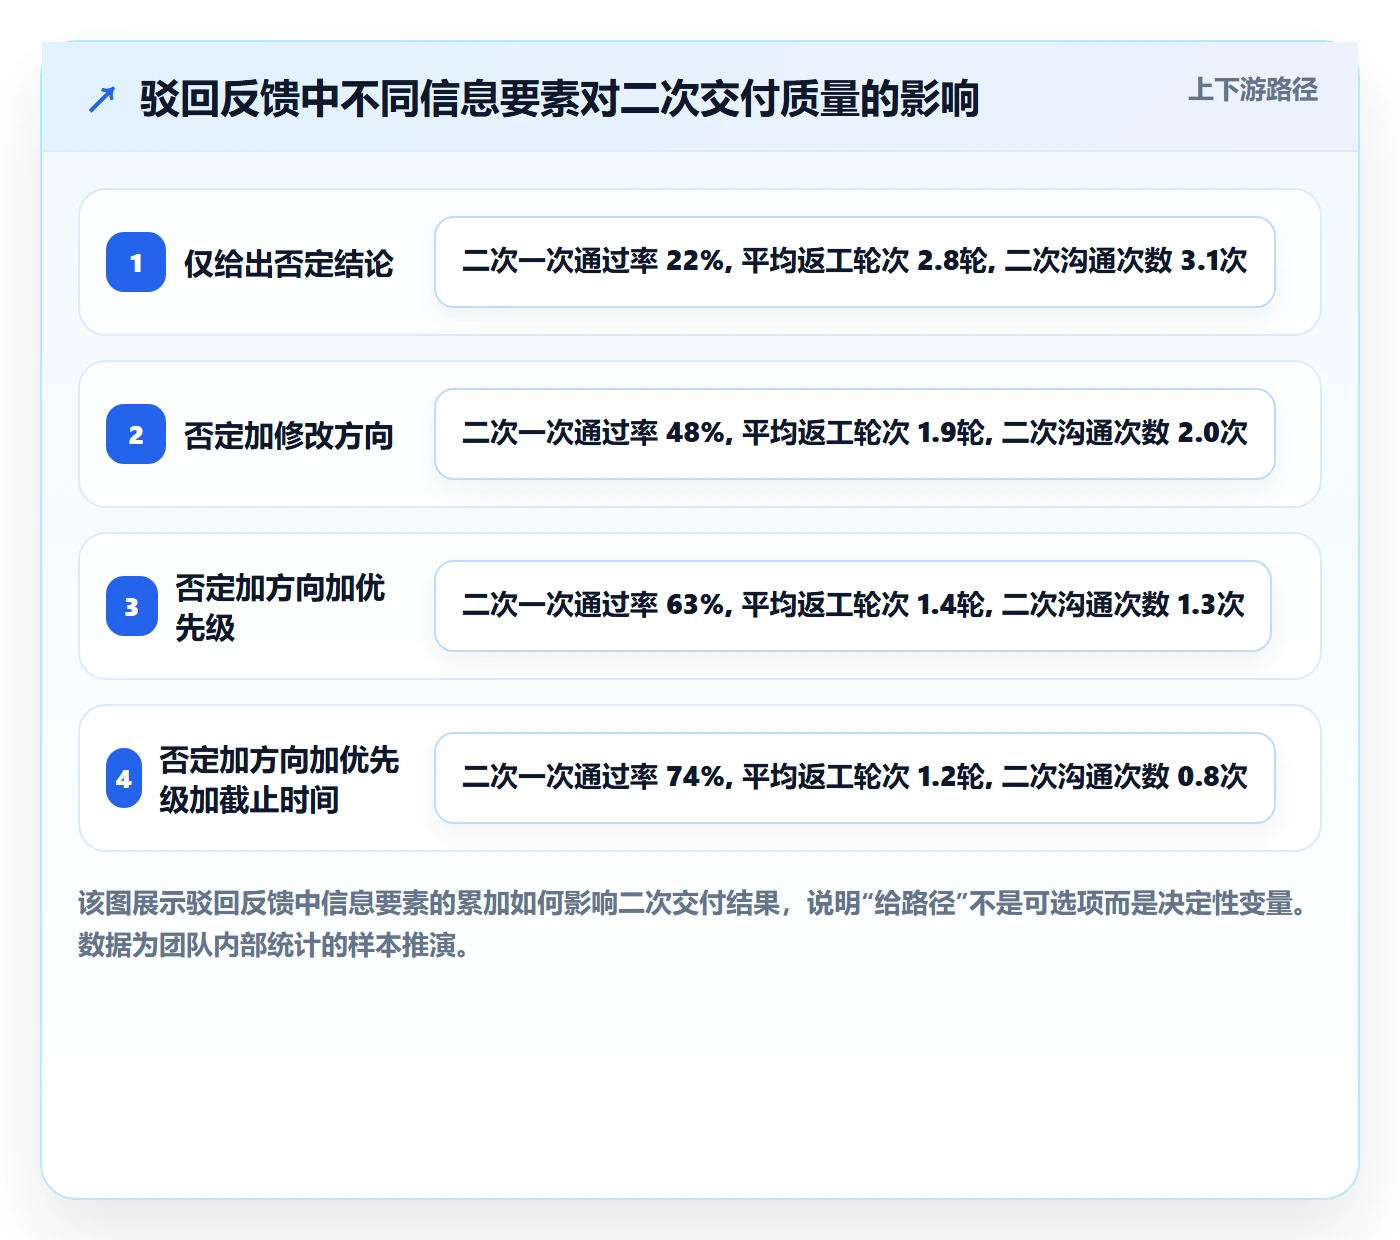Select the 否定加修改方向 label
The height and width of the screenshot is (1240, 1400).
coord(289,436)
